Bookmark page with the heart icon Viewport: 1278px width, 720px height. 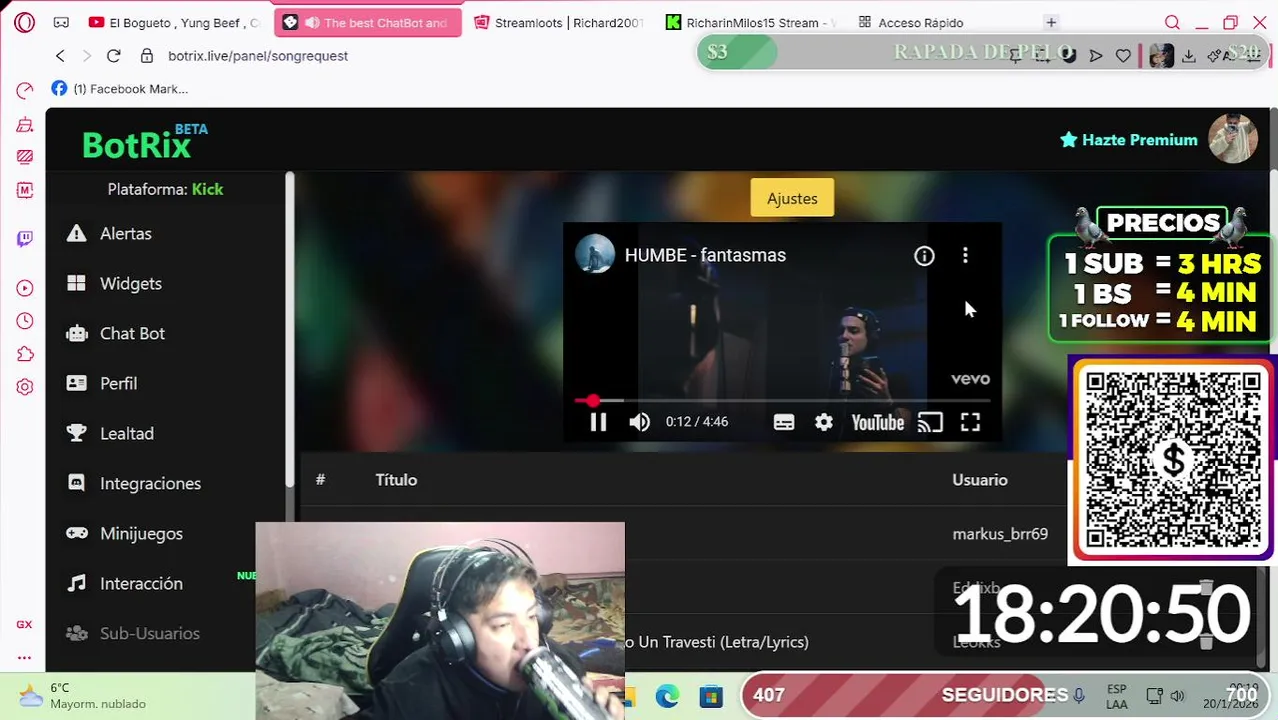pyautogui.click(x=1123, y=56)
